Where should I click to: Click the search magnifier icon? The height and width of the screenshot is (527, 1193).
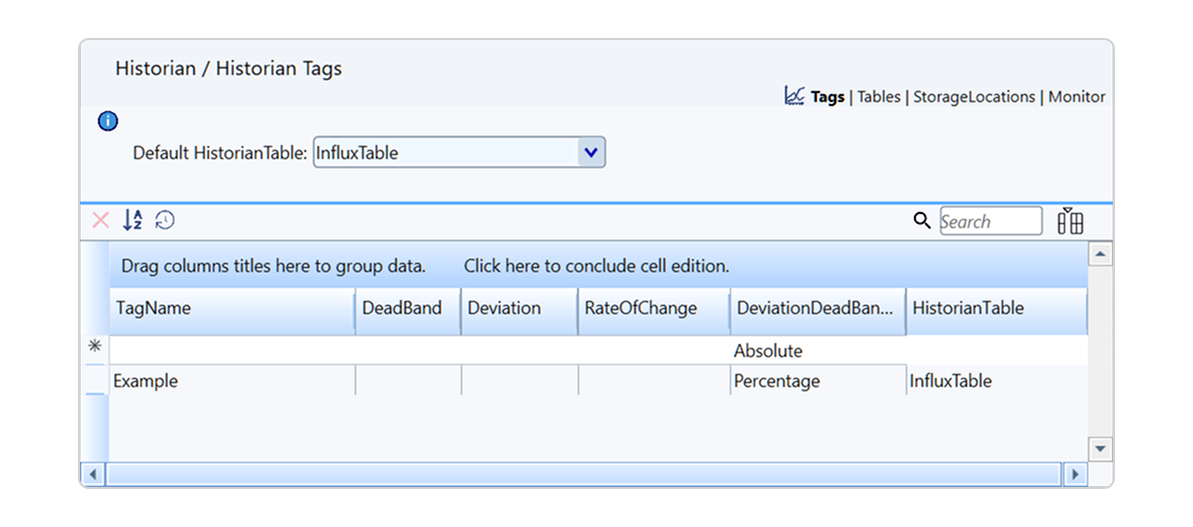922,221
